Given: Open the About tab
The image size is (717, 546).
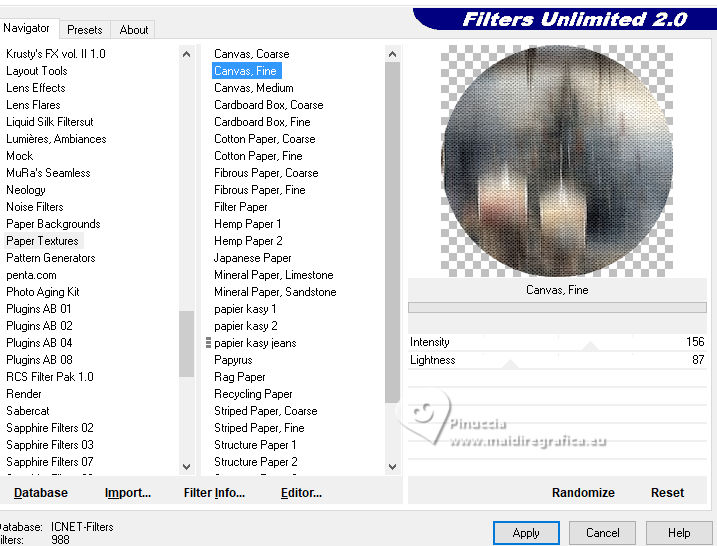Looking at the screenshot, I should [x=134, y=30].
